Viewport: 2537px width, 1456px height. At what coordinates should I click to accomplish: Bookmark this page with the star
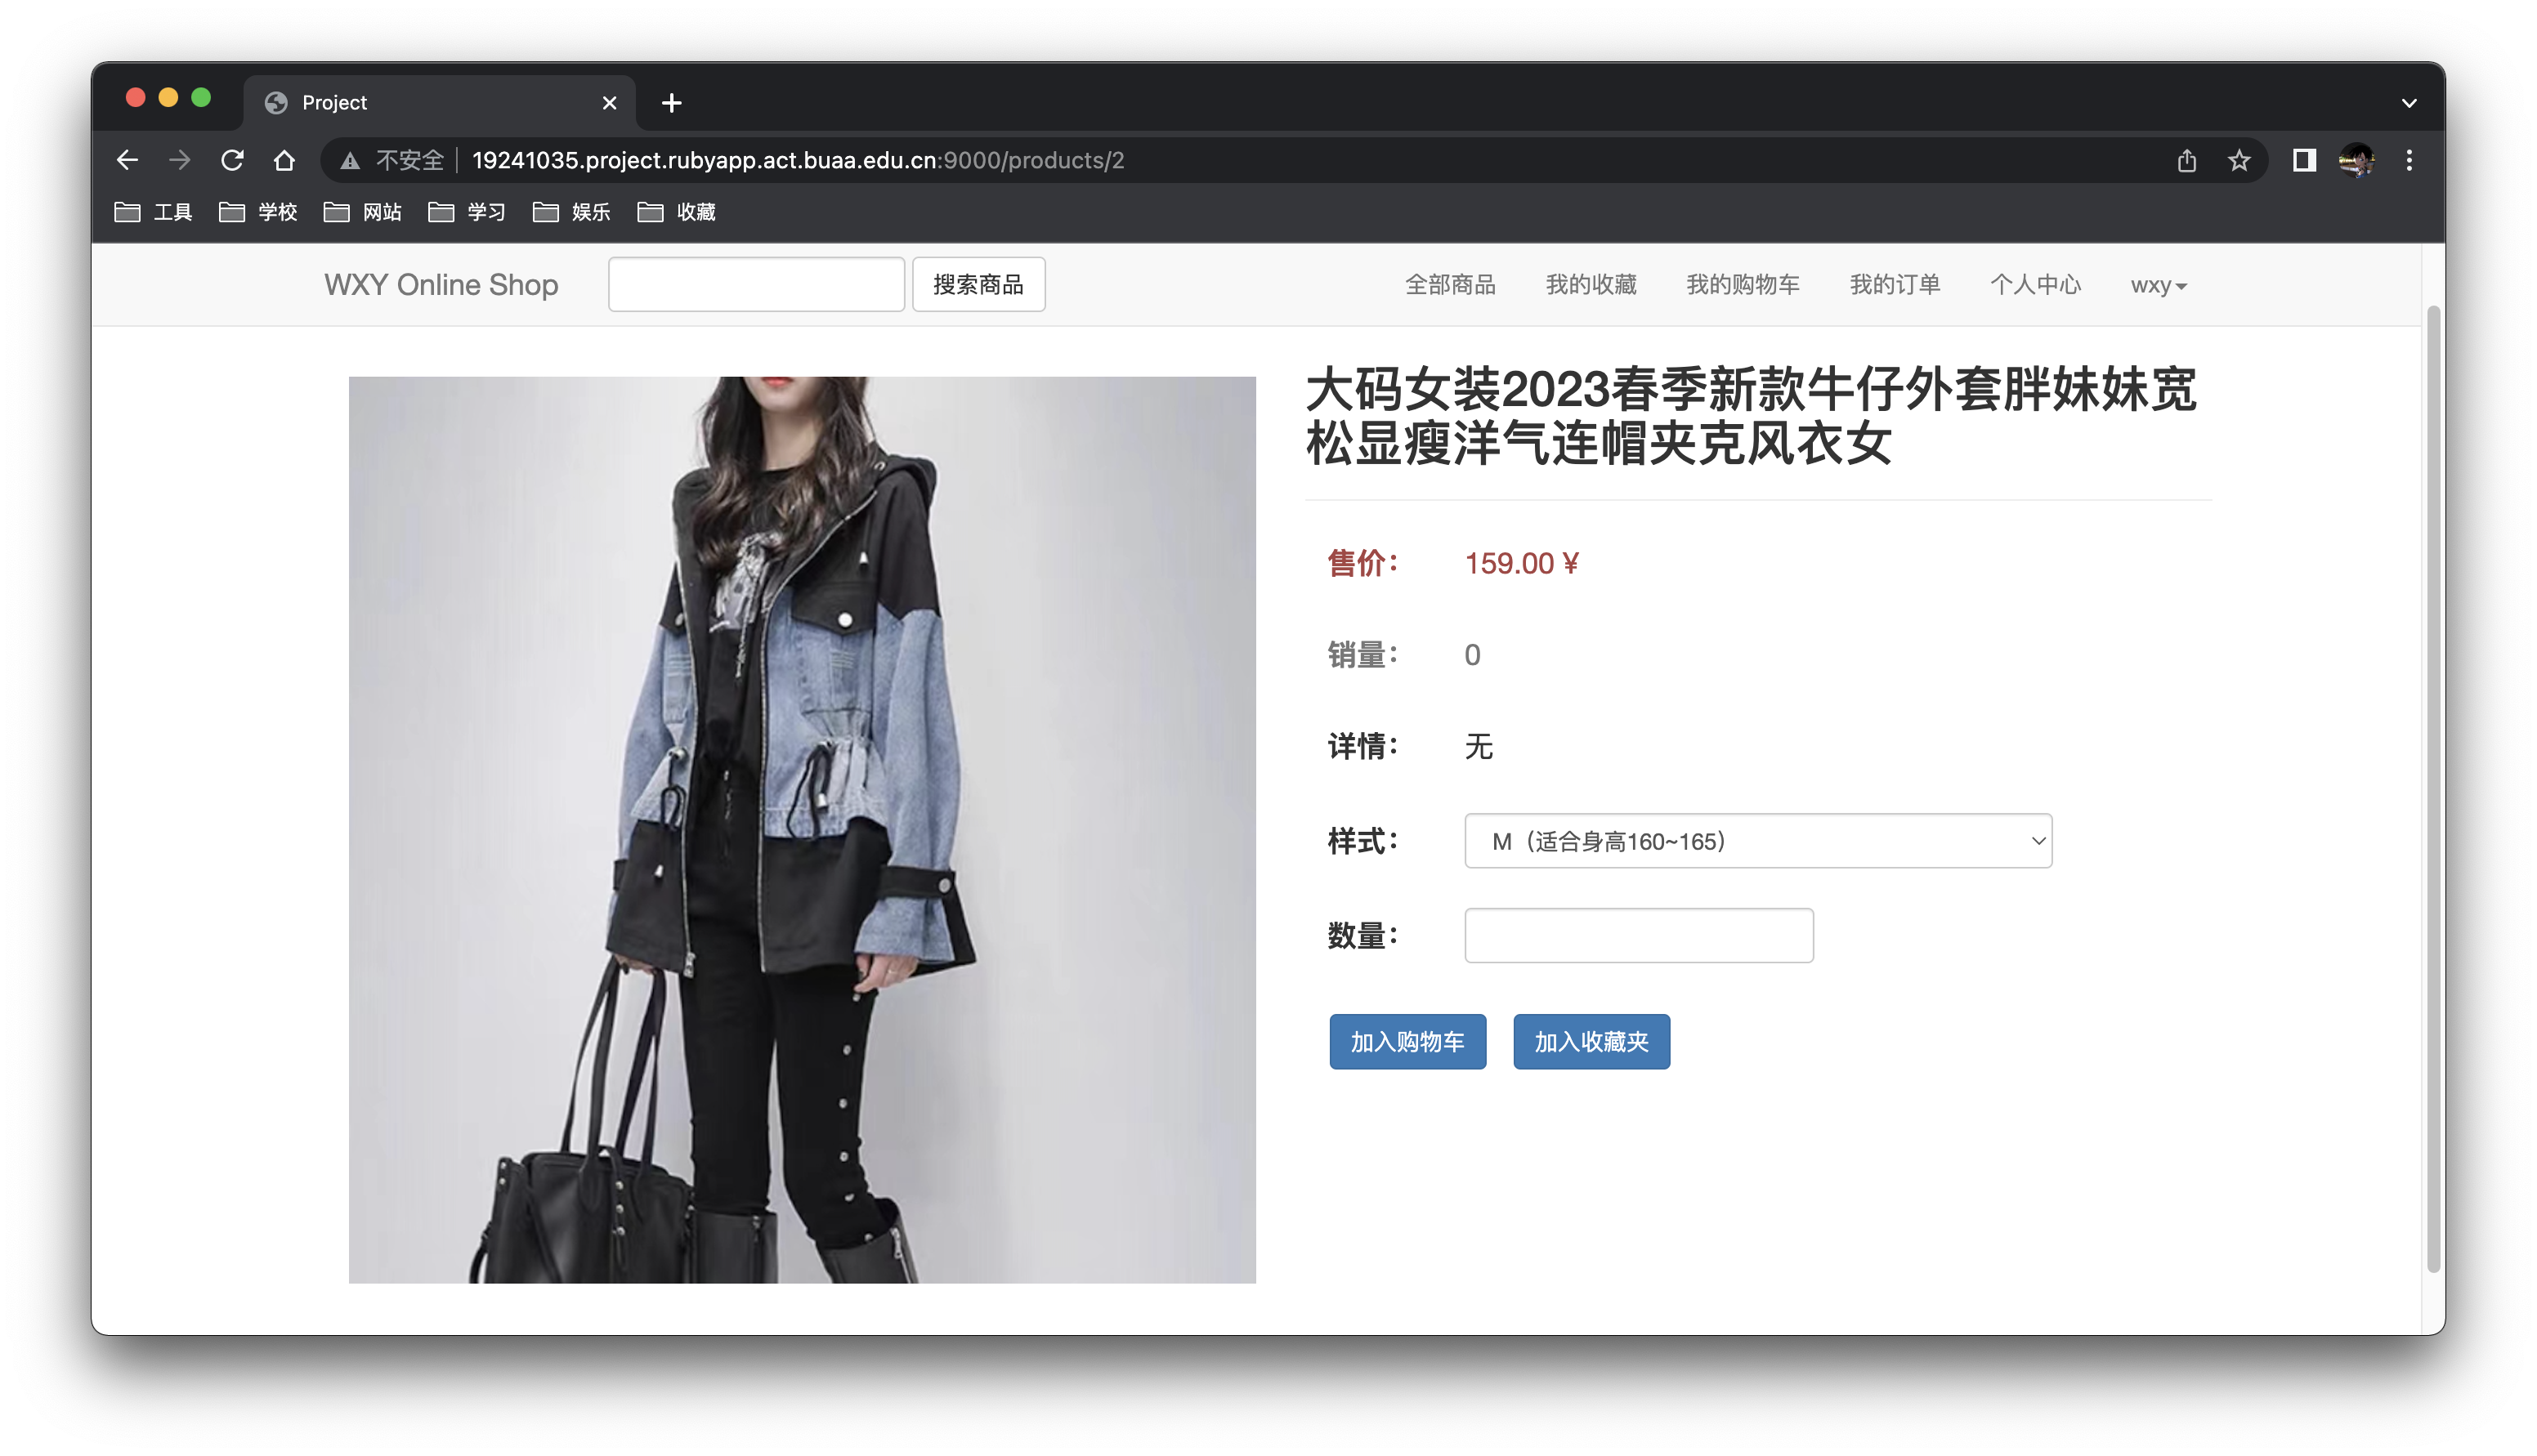pyautogui.click(x=2238, y=160)
